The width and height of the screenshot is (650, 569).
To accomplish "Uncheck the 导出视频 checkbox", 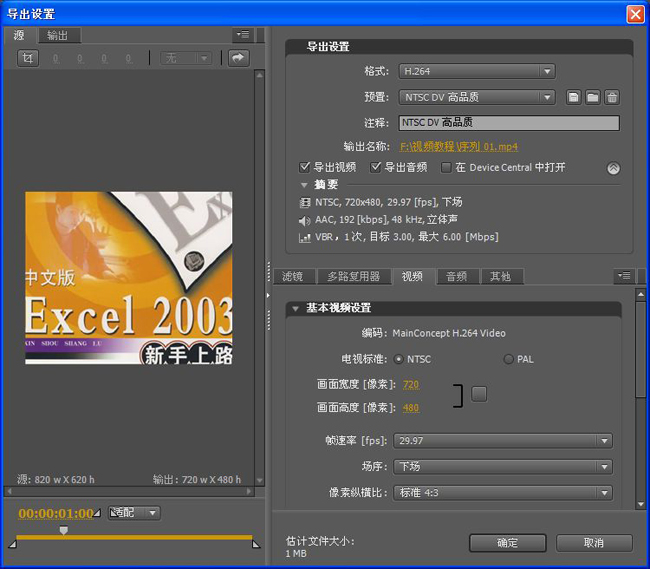I will [x=305, y=168].
